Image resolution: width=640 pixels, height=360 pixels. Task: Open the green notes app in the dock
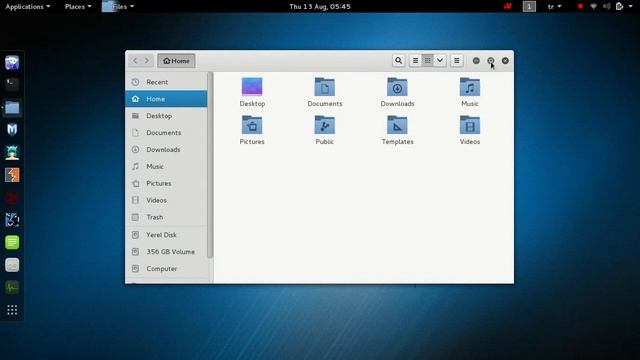click(12, 242)
